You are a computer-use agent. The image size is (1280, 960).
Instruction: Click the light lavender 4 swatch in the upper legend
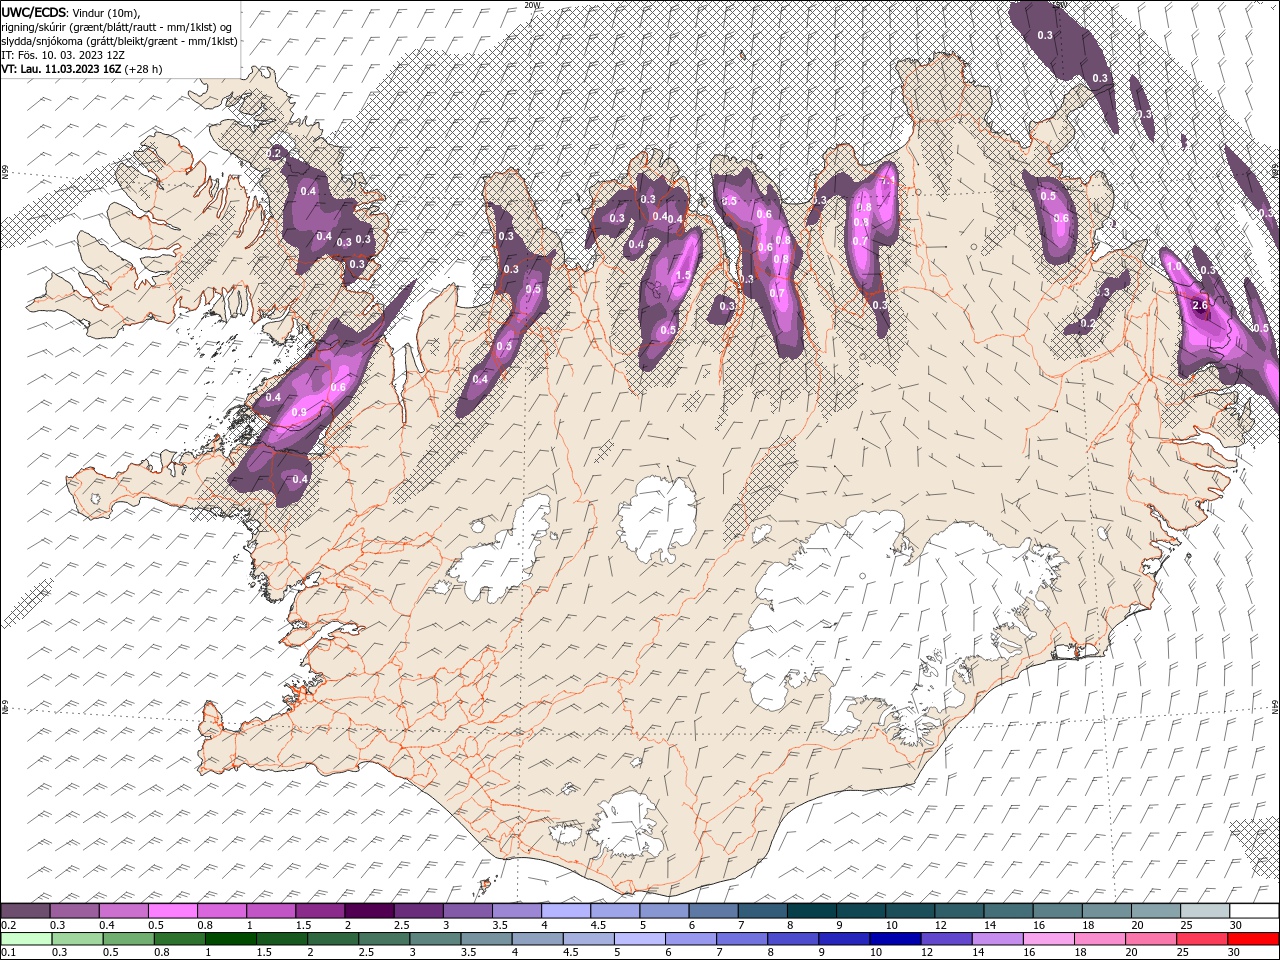[566, 911]
